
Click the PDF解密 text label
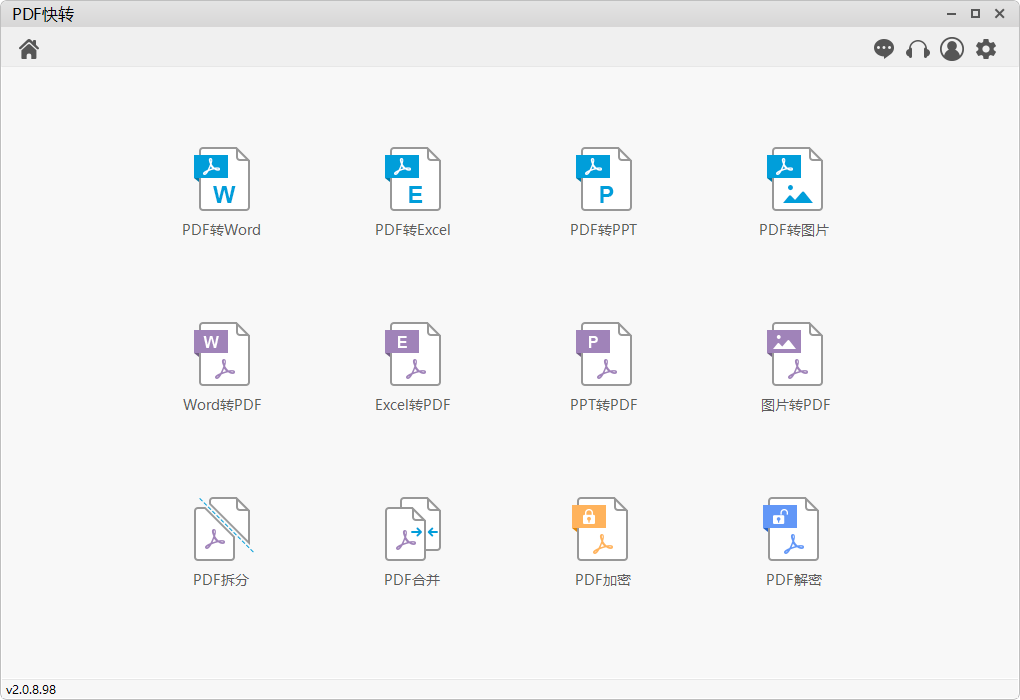(x=794, y=580)
